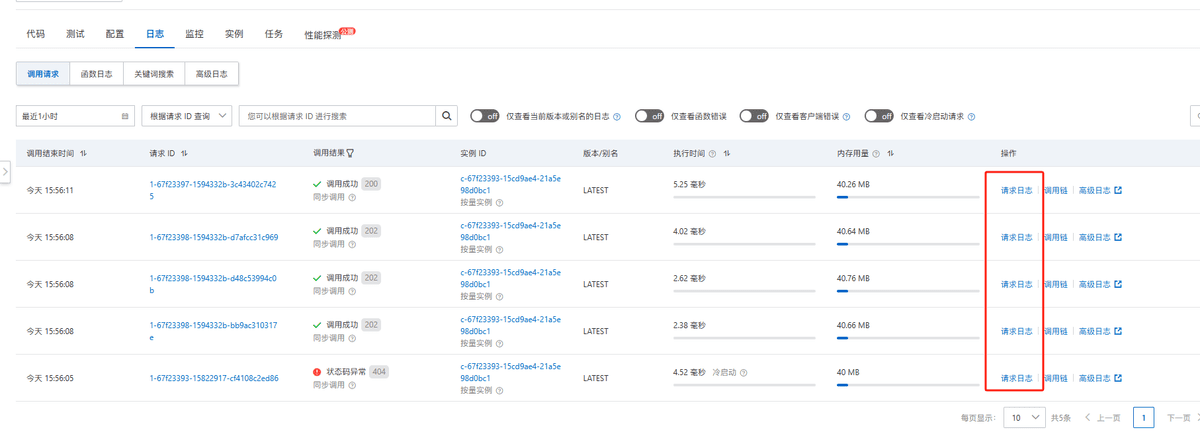Image resolution: width=1200 pixels, height=438 pixels.
Task: Select the 调用请求 sub-tab
Action: tap(43, 74)
